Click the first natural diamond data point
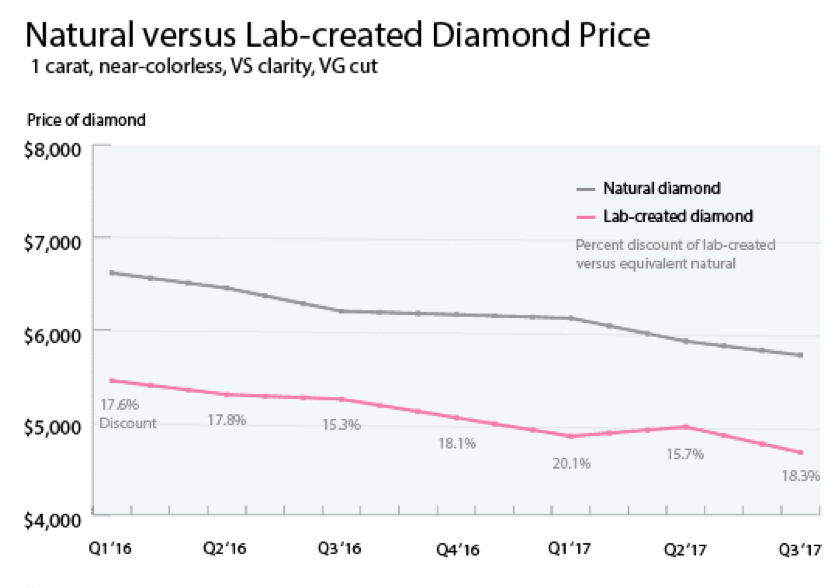Image resolution: width=840 pixels, height=588 pixels. point(109,272)
